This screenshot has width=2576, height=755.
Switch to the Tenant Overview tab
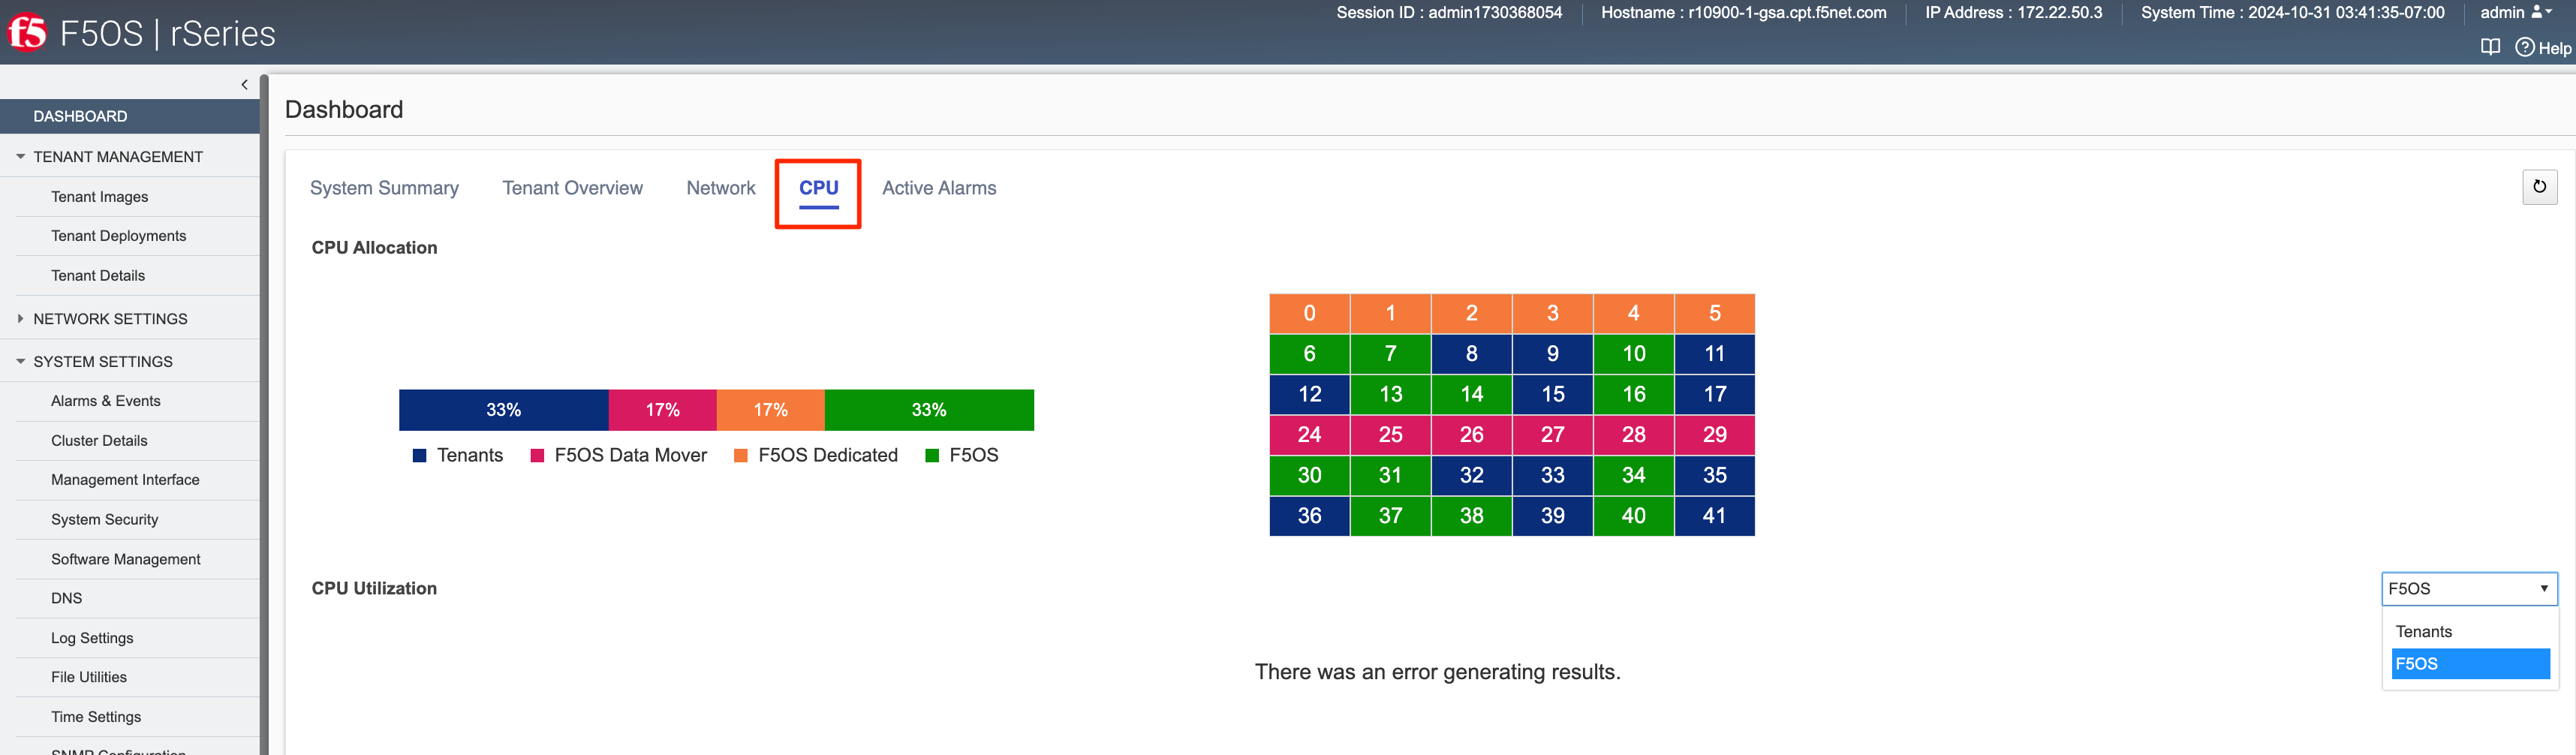(x=572, y=188)
